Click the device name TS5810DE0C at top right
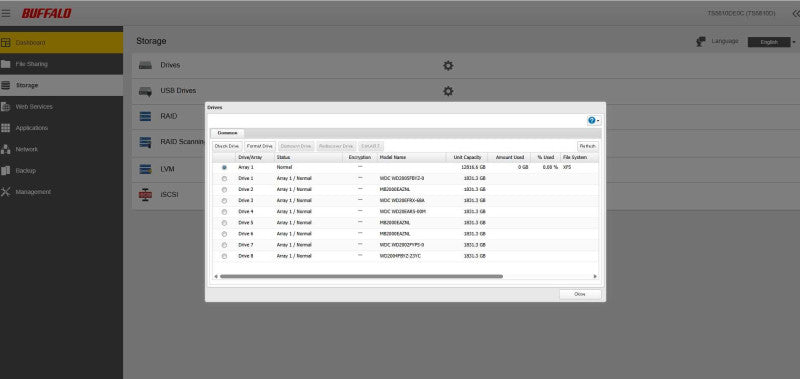Viewport: 800px width, 379px height. coord(741,14)
